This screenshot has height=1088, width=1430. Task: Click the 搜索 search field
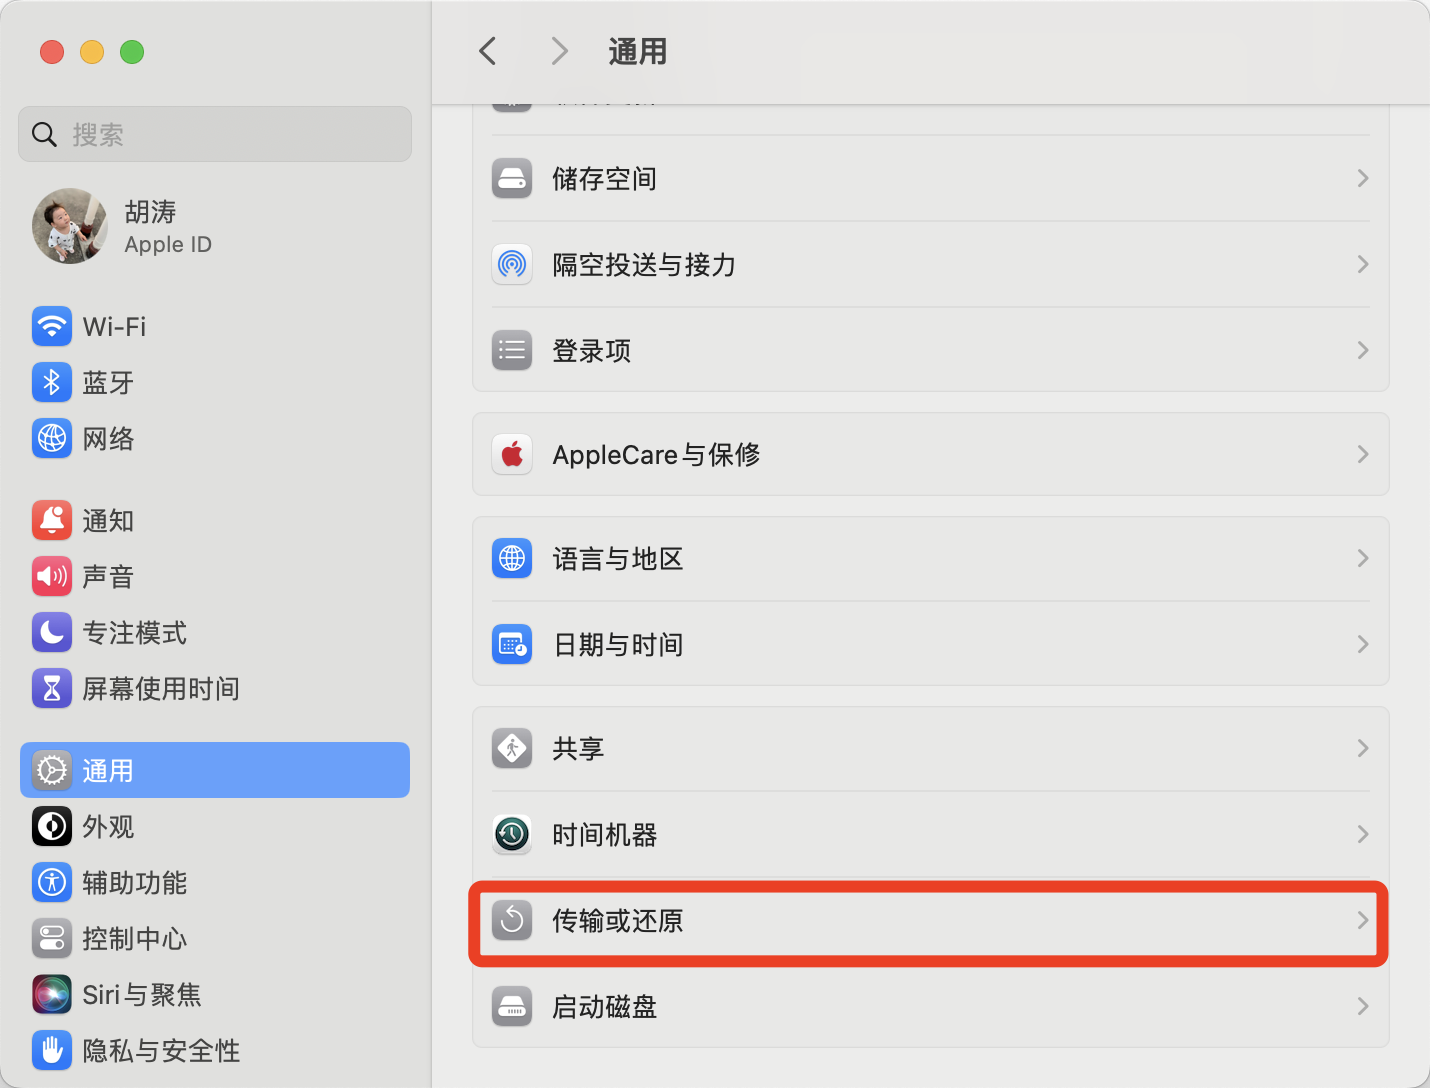215,134
